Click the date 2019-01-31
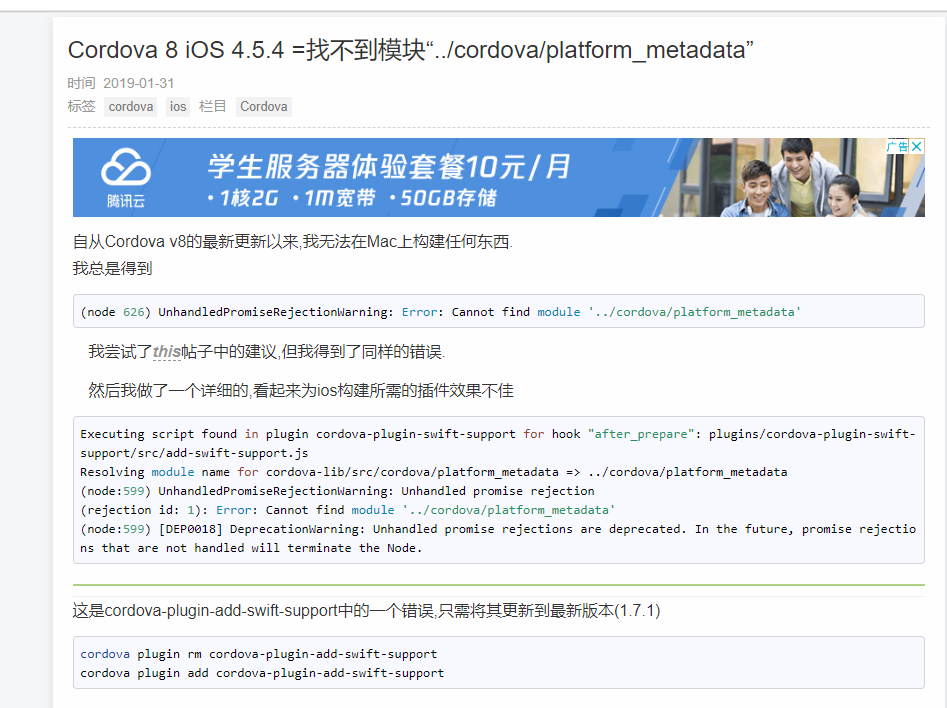The width and height of the screenshot is (947, 708). point(139,83)
